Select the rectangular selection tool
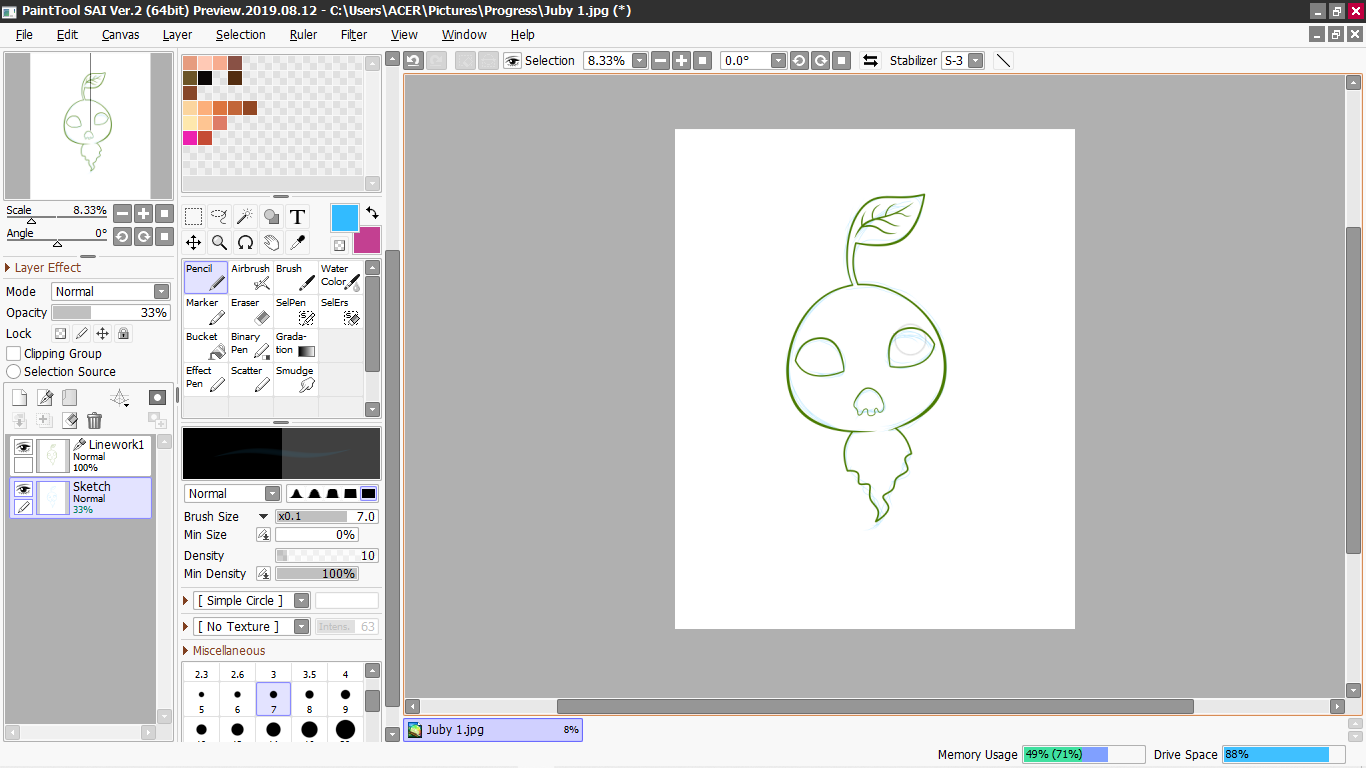This screenshot has width=1366, height=768. tap(194, 217)
